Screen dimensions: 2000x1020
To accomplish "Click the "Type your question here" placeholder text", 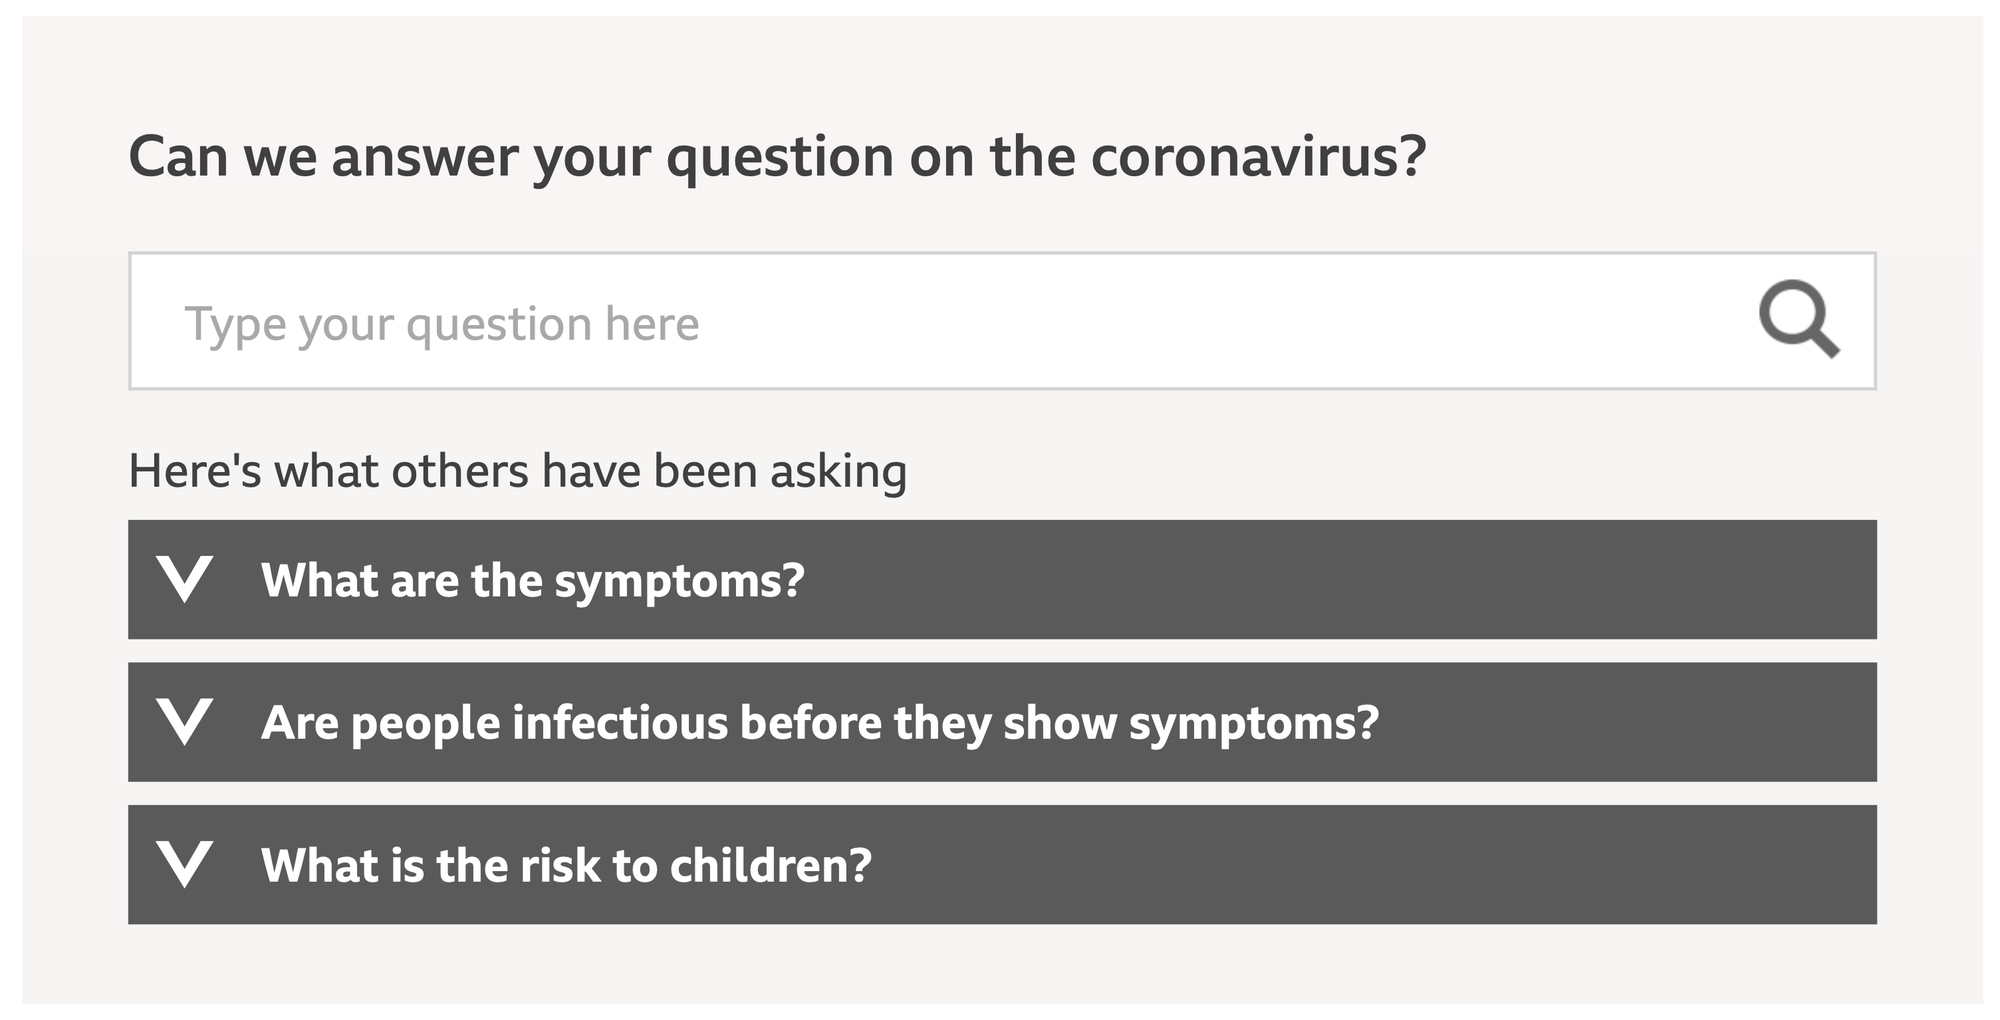I will pos(441,323).
